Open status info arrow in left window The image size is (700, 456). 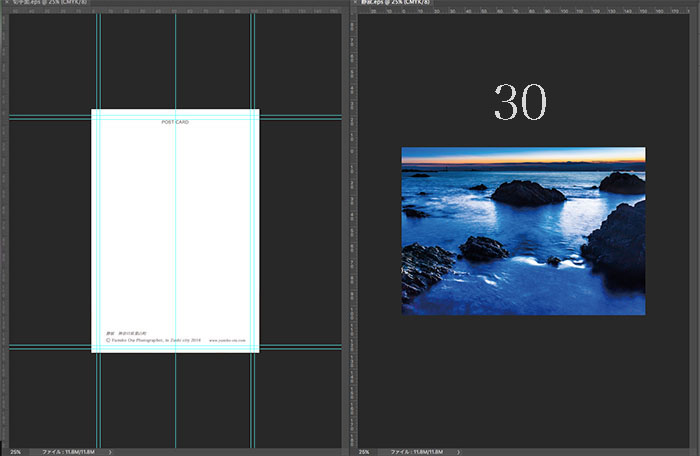point(110,452)
